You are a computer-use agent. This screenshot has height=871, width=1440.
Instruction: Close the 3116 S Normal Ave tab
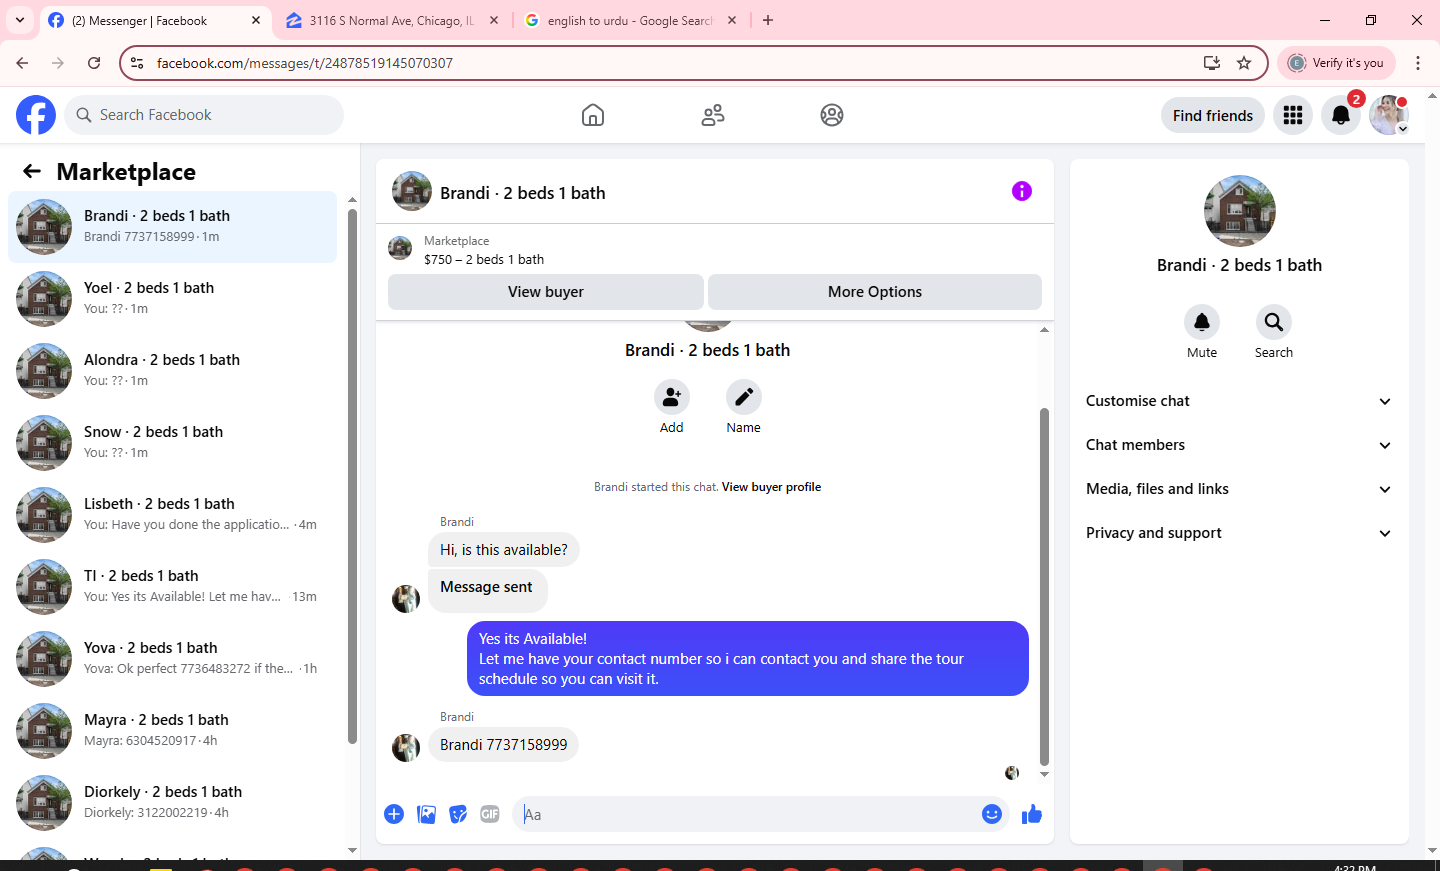coord(494,20)
